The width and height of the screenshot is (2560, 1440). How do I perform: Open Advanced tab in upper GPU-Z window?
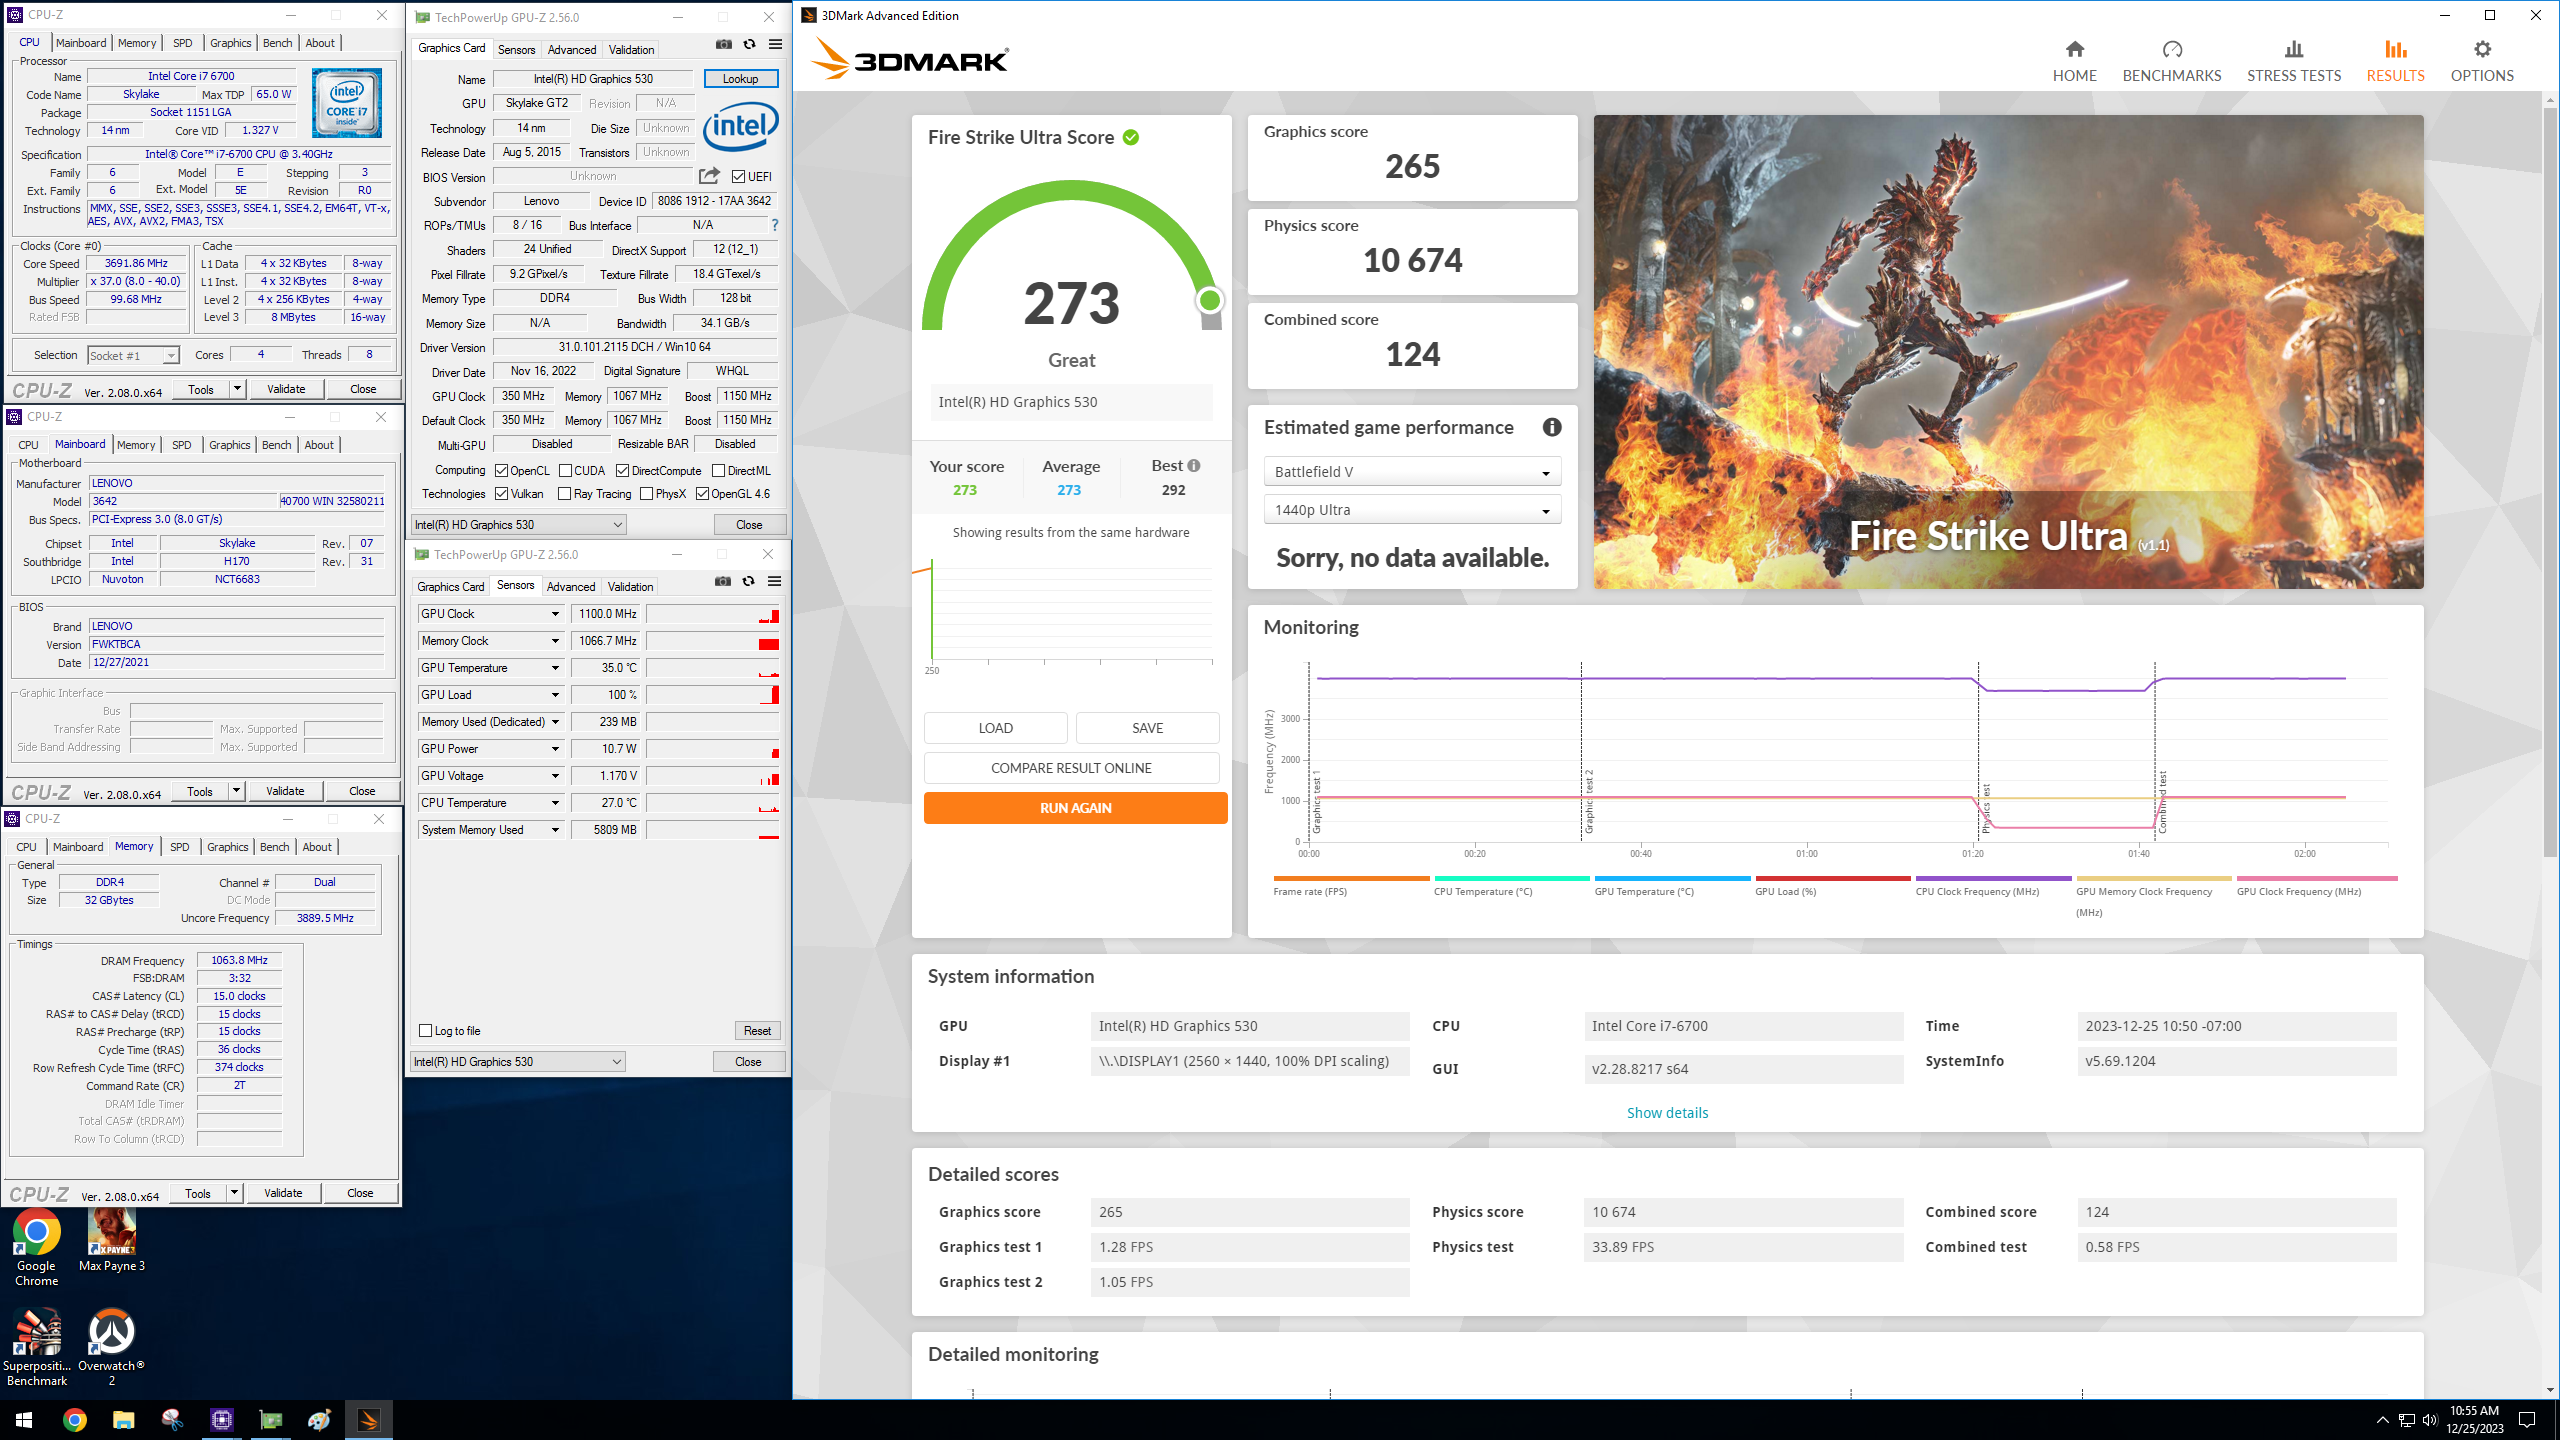(x=572, y=50)
